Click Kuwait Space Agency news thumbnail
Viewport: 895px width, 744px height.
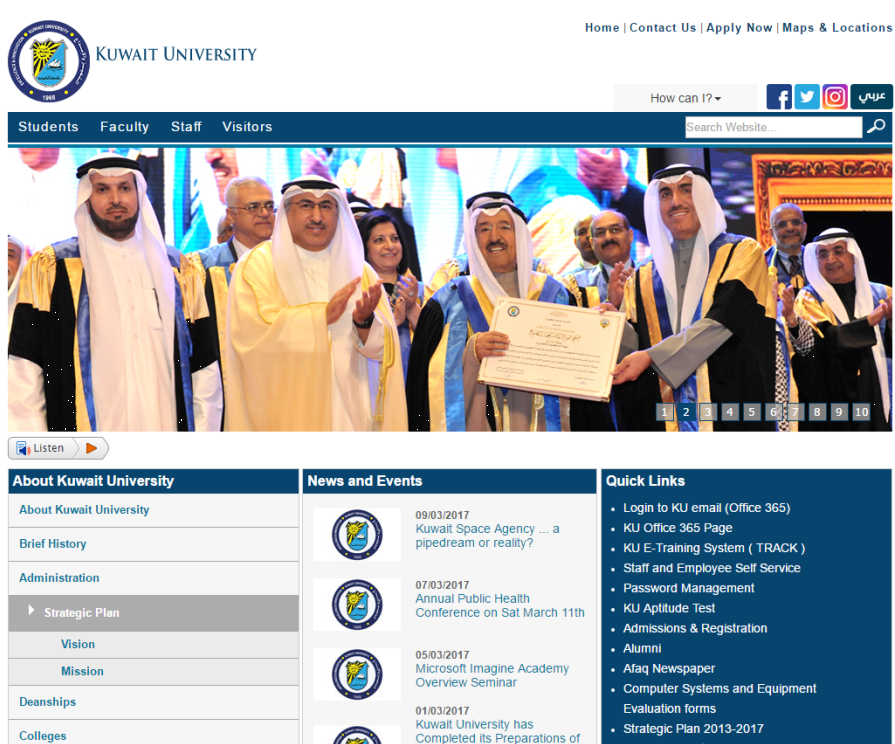click(x=357, y=534)
